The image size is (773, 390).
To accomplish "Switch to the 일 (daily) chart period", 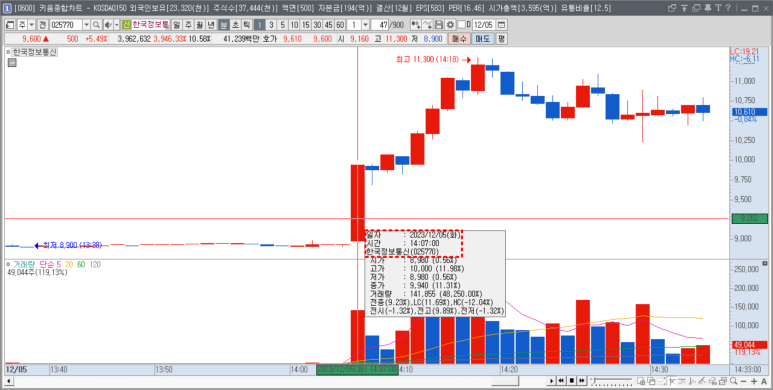I will point(177,25).
